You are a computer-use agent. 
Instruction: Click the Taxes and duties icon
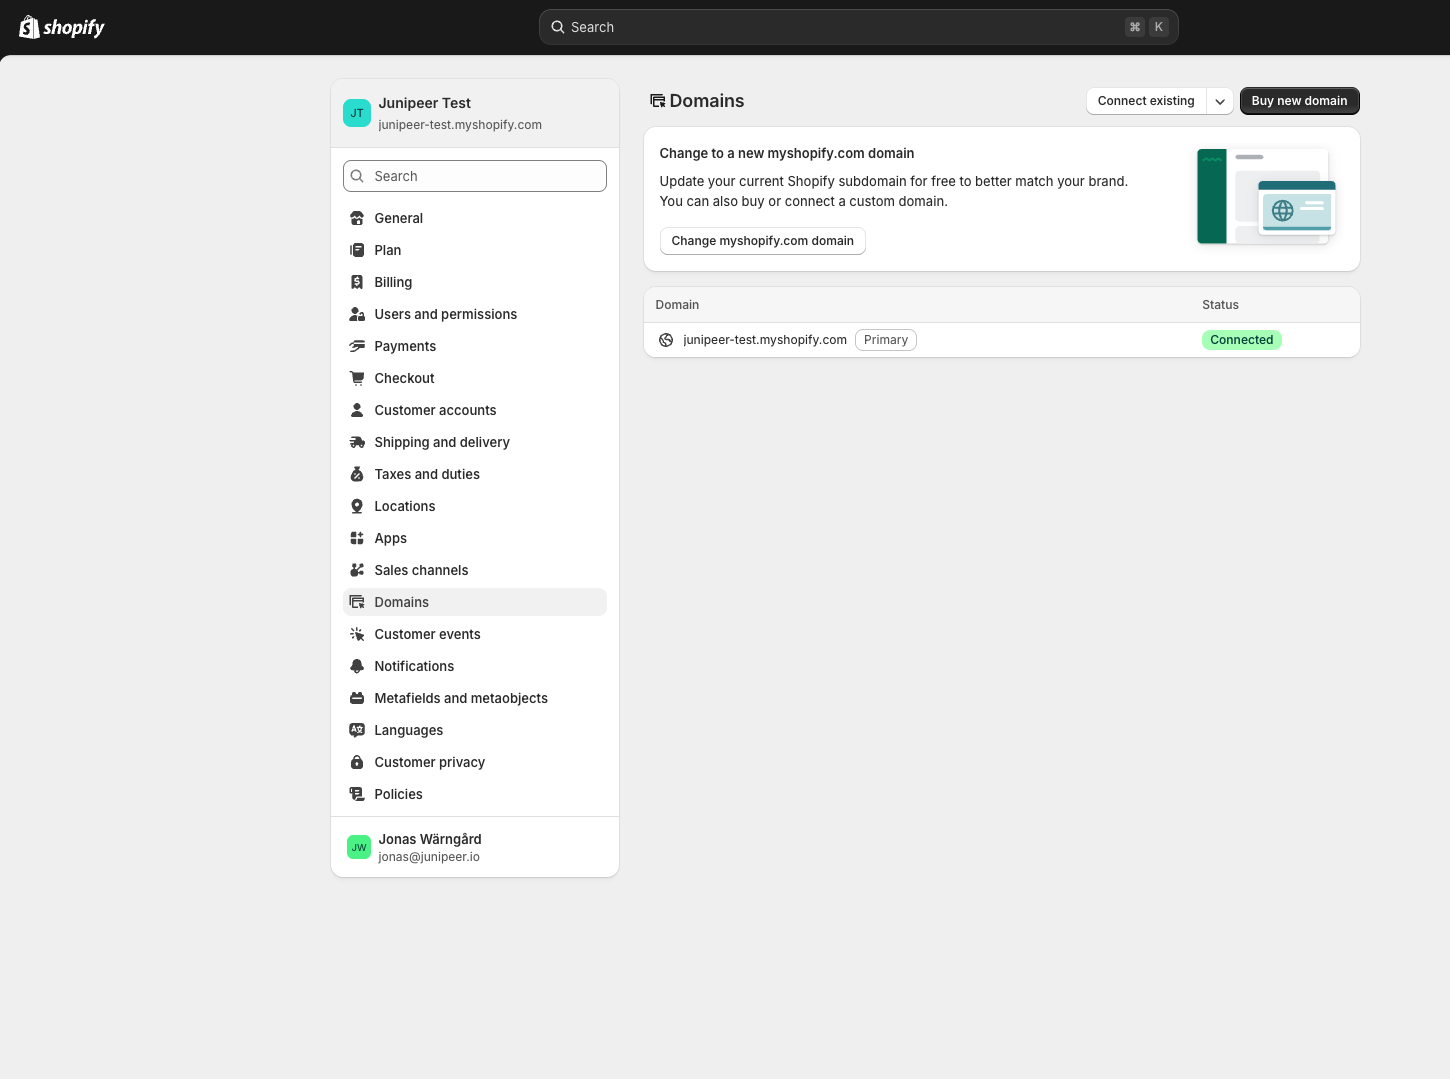357,474
